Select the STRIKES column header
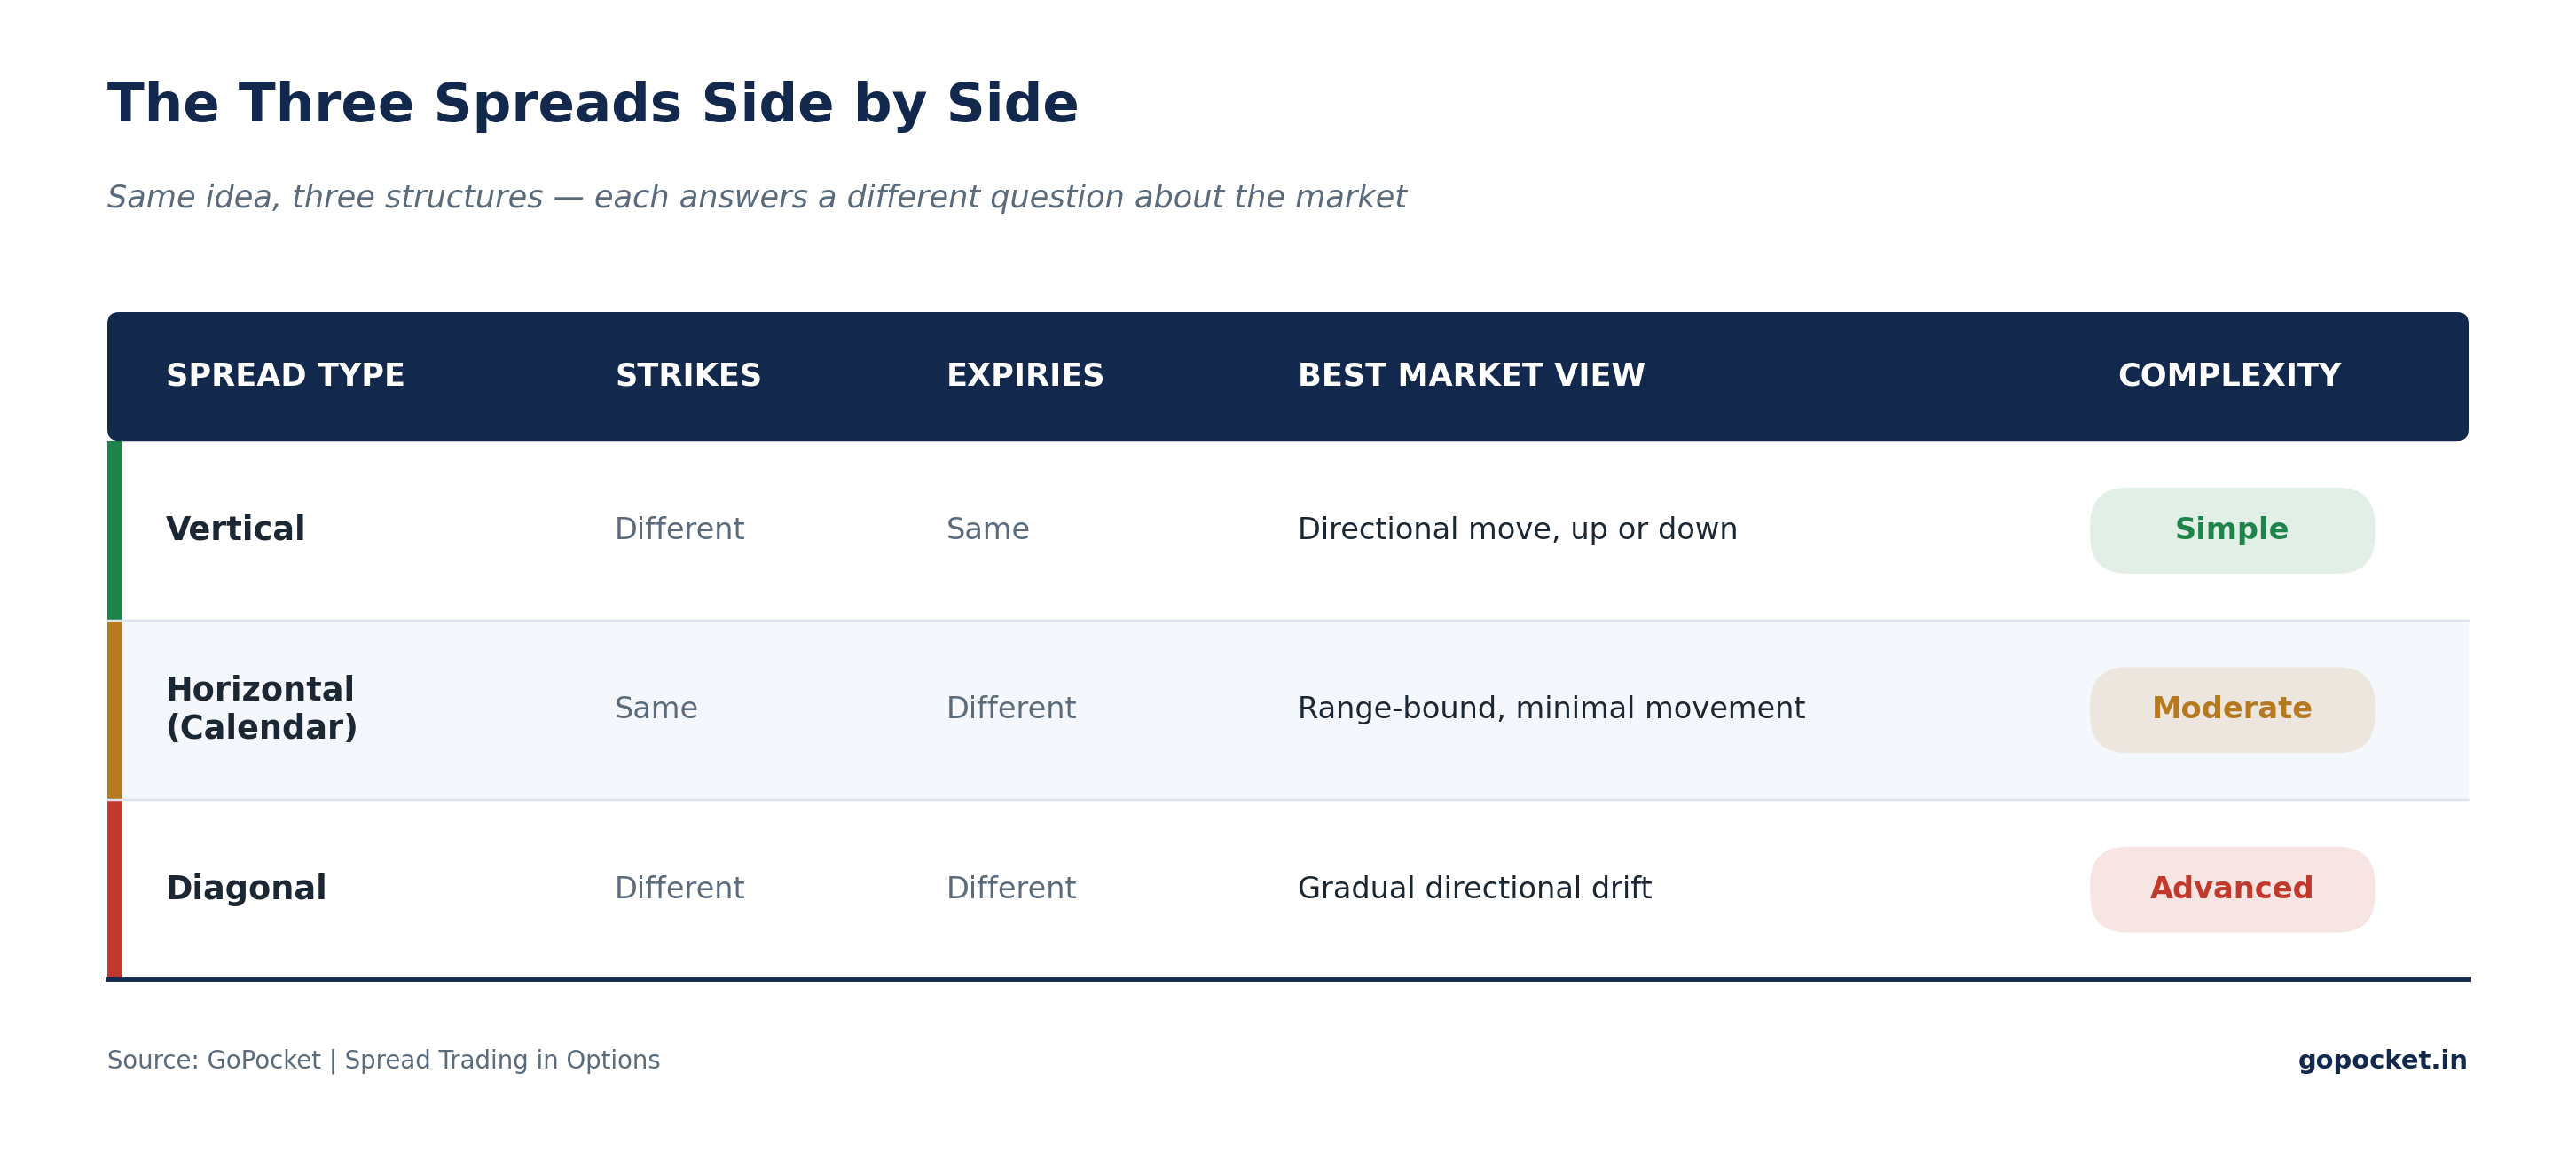This screenshot has height=1151, width=2576. point(688,376)
